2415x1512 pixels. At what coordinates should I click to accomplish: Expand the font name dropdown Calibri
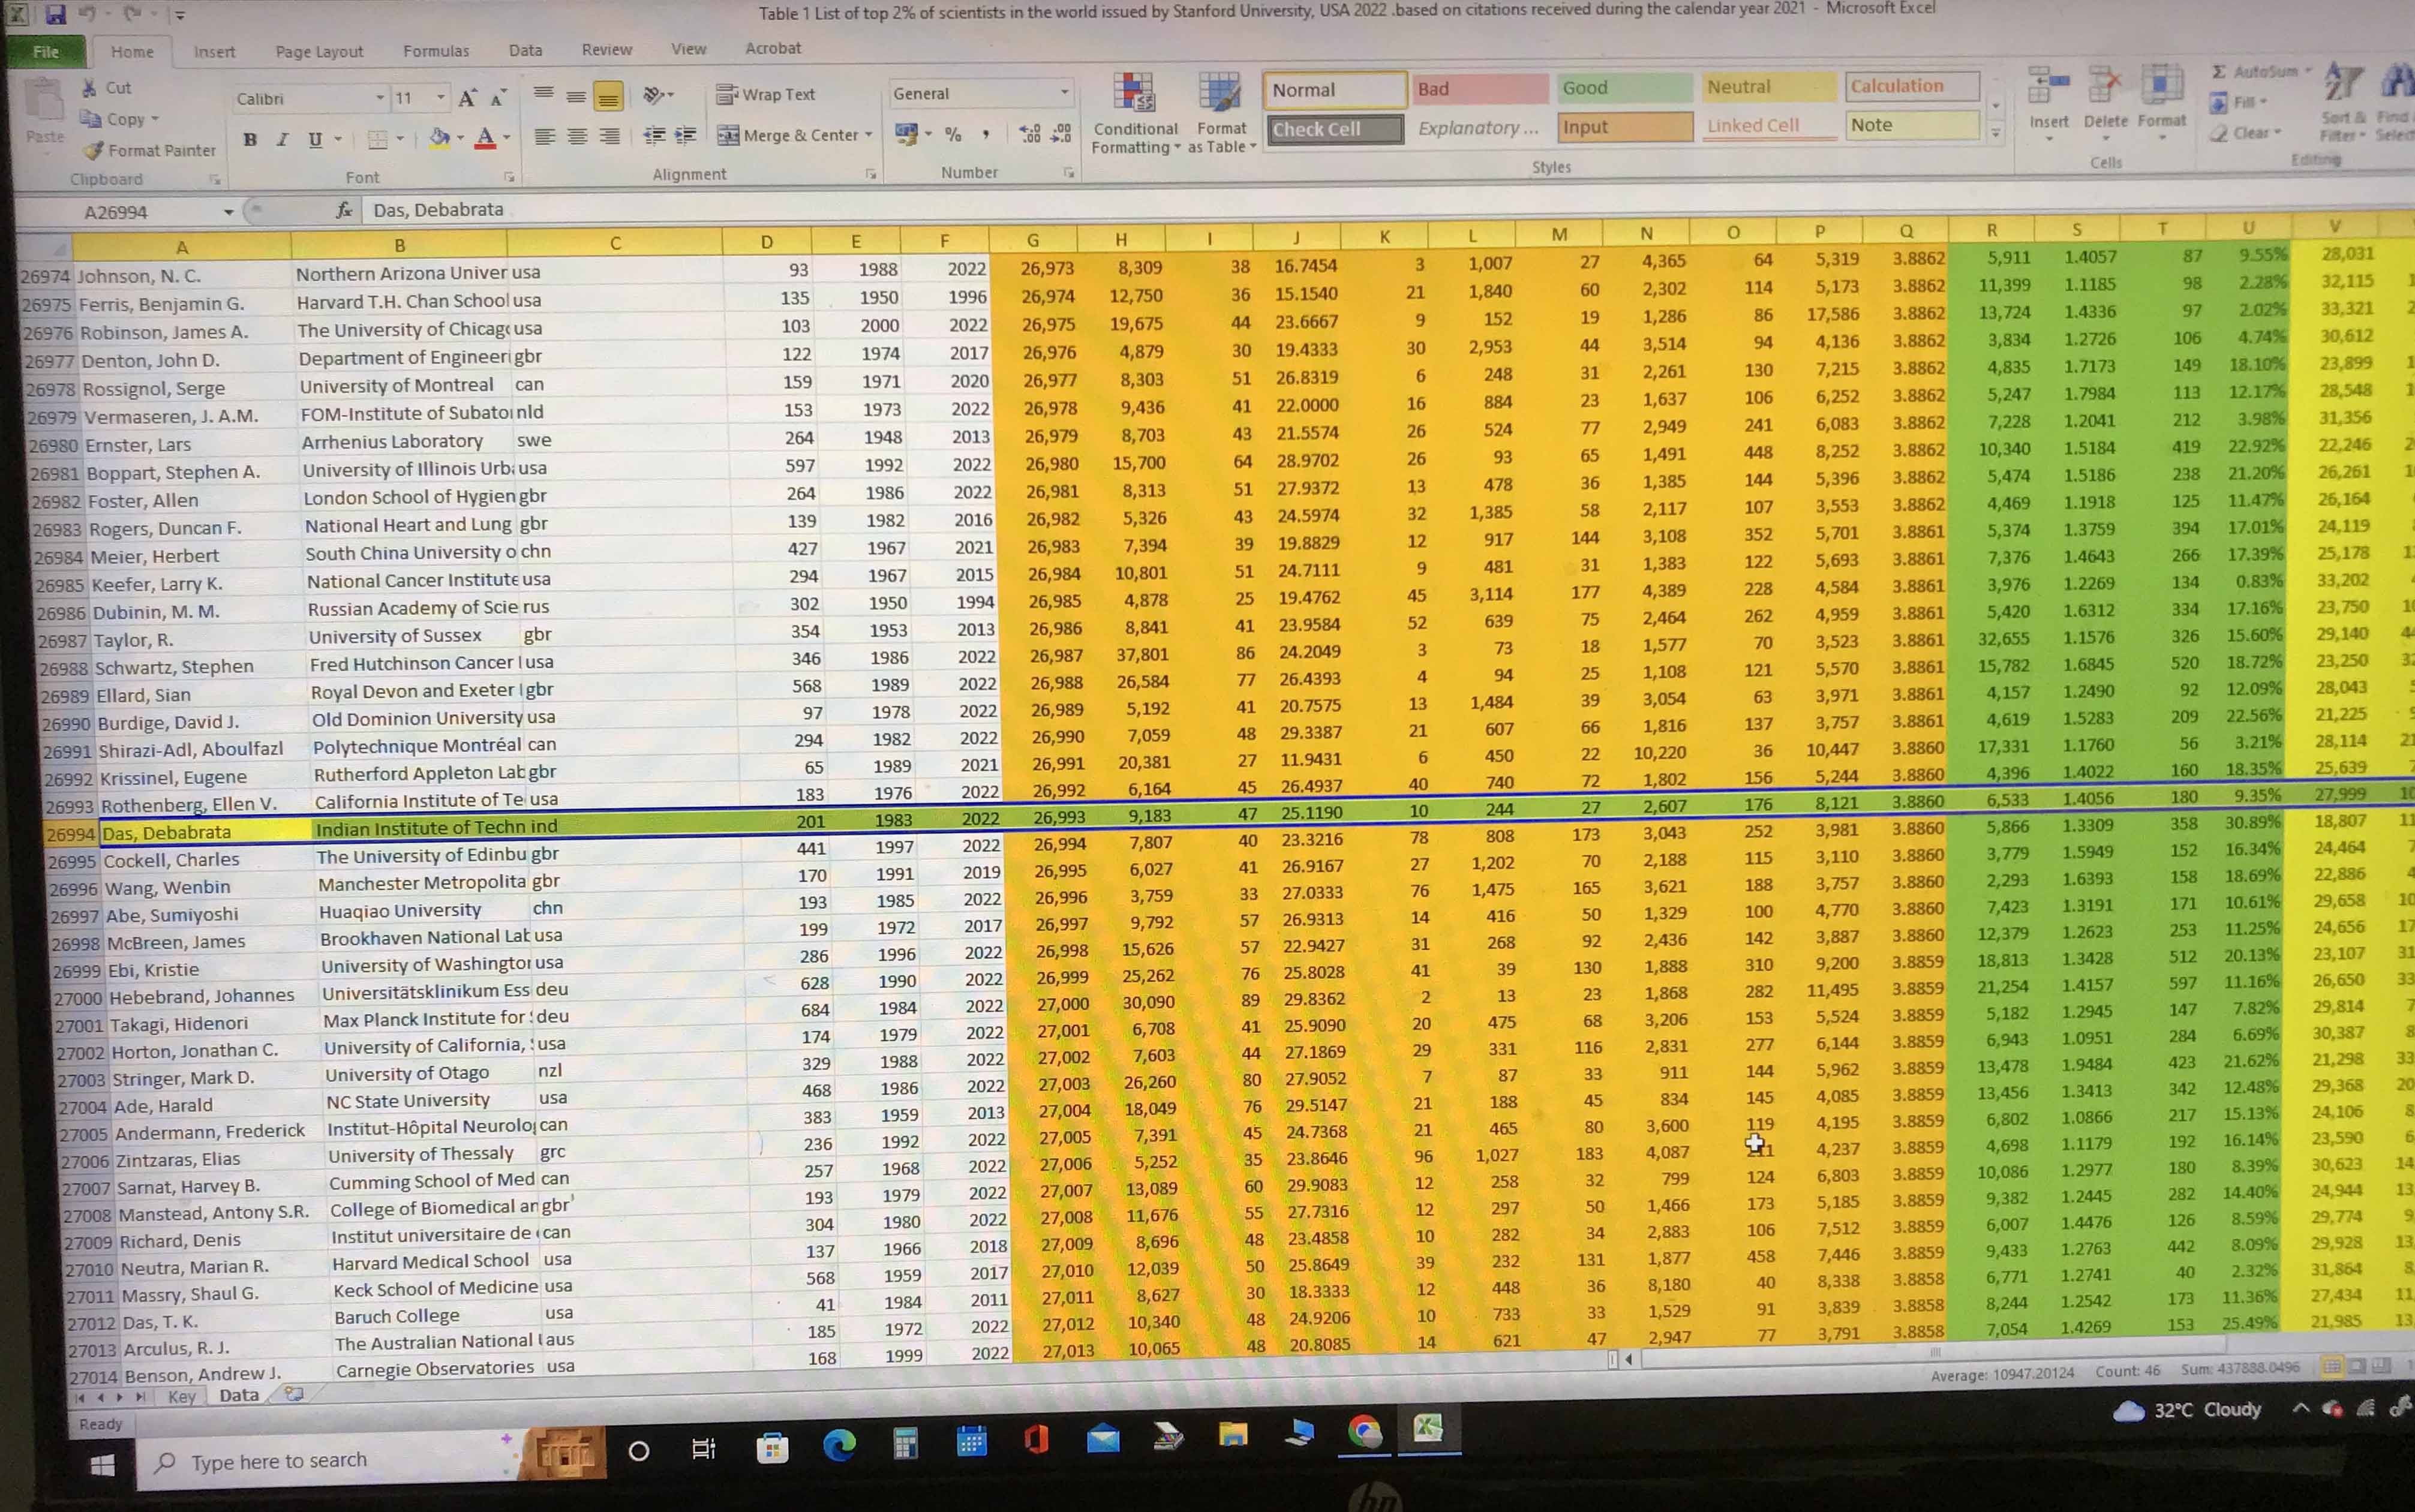point(380,98)
